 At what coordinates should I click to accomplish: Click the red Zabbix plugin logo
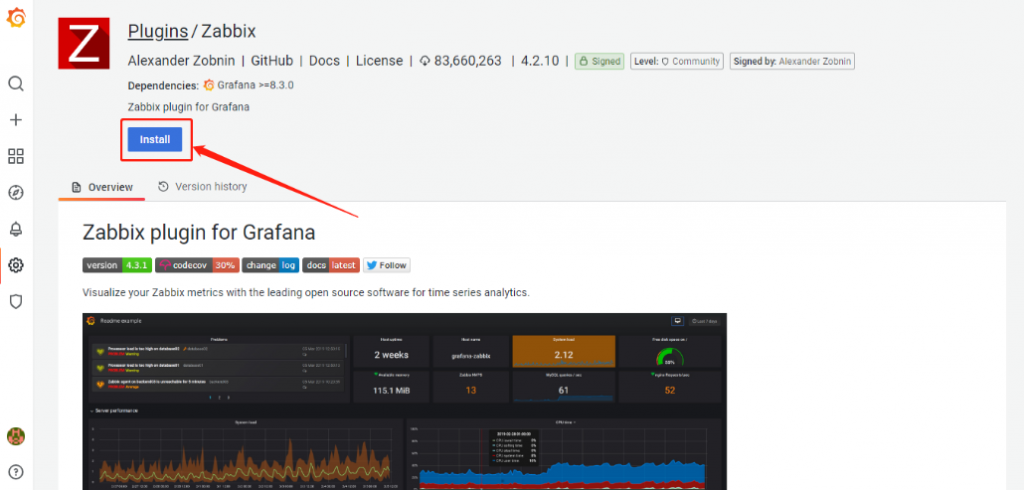tap(84, 43)
